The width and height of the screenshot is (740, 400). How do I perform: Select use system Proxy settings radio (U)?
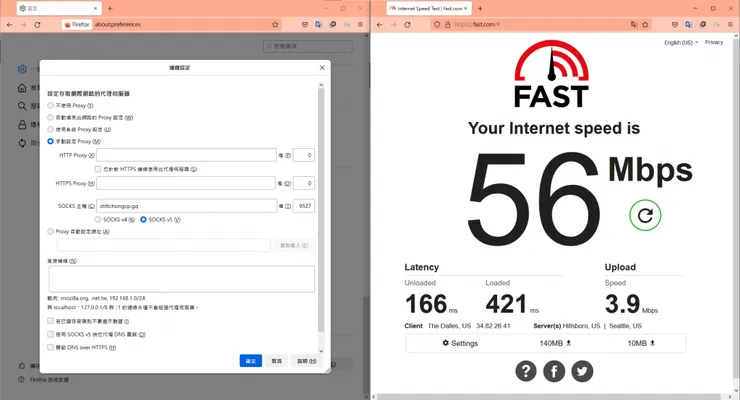[x=50, y=129]
